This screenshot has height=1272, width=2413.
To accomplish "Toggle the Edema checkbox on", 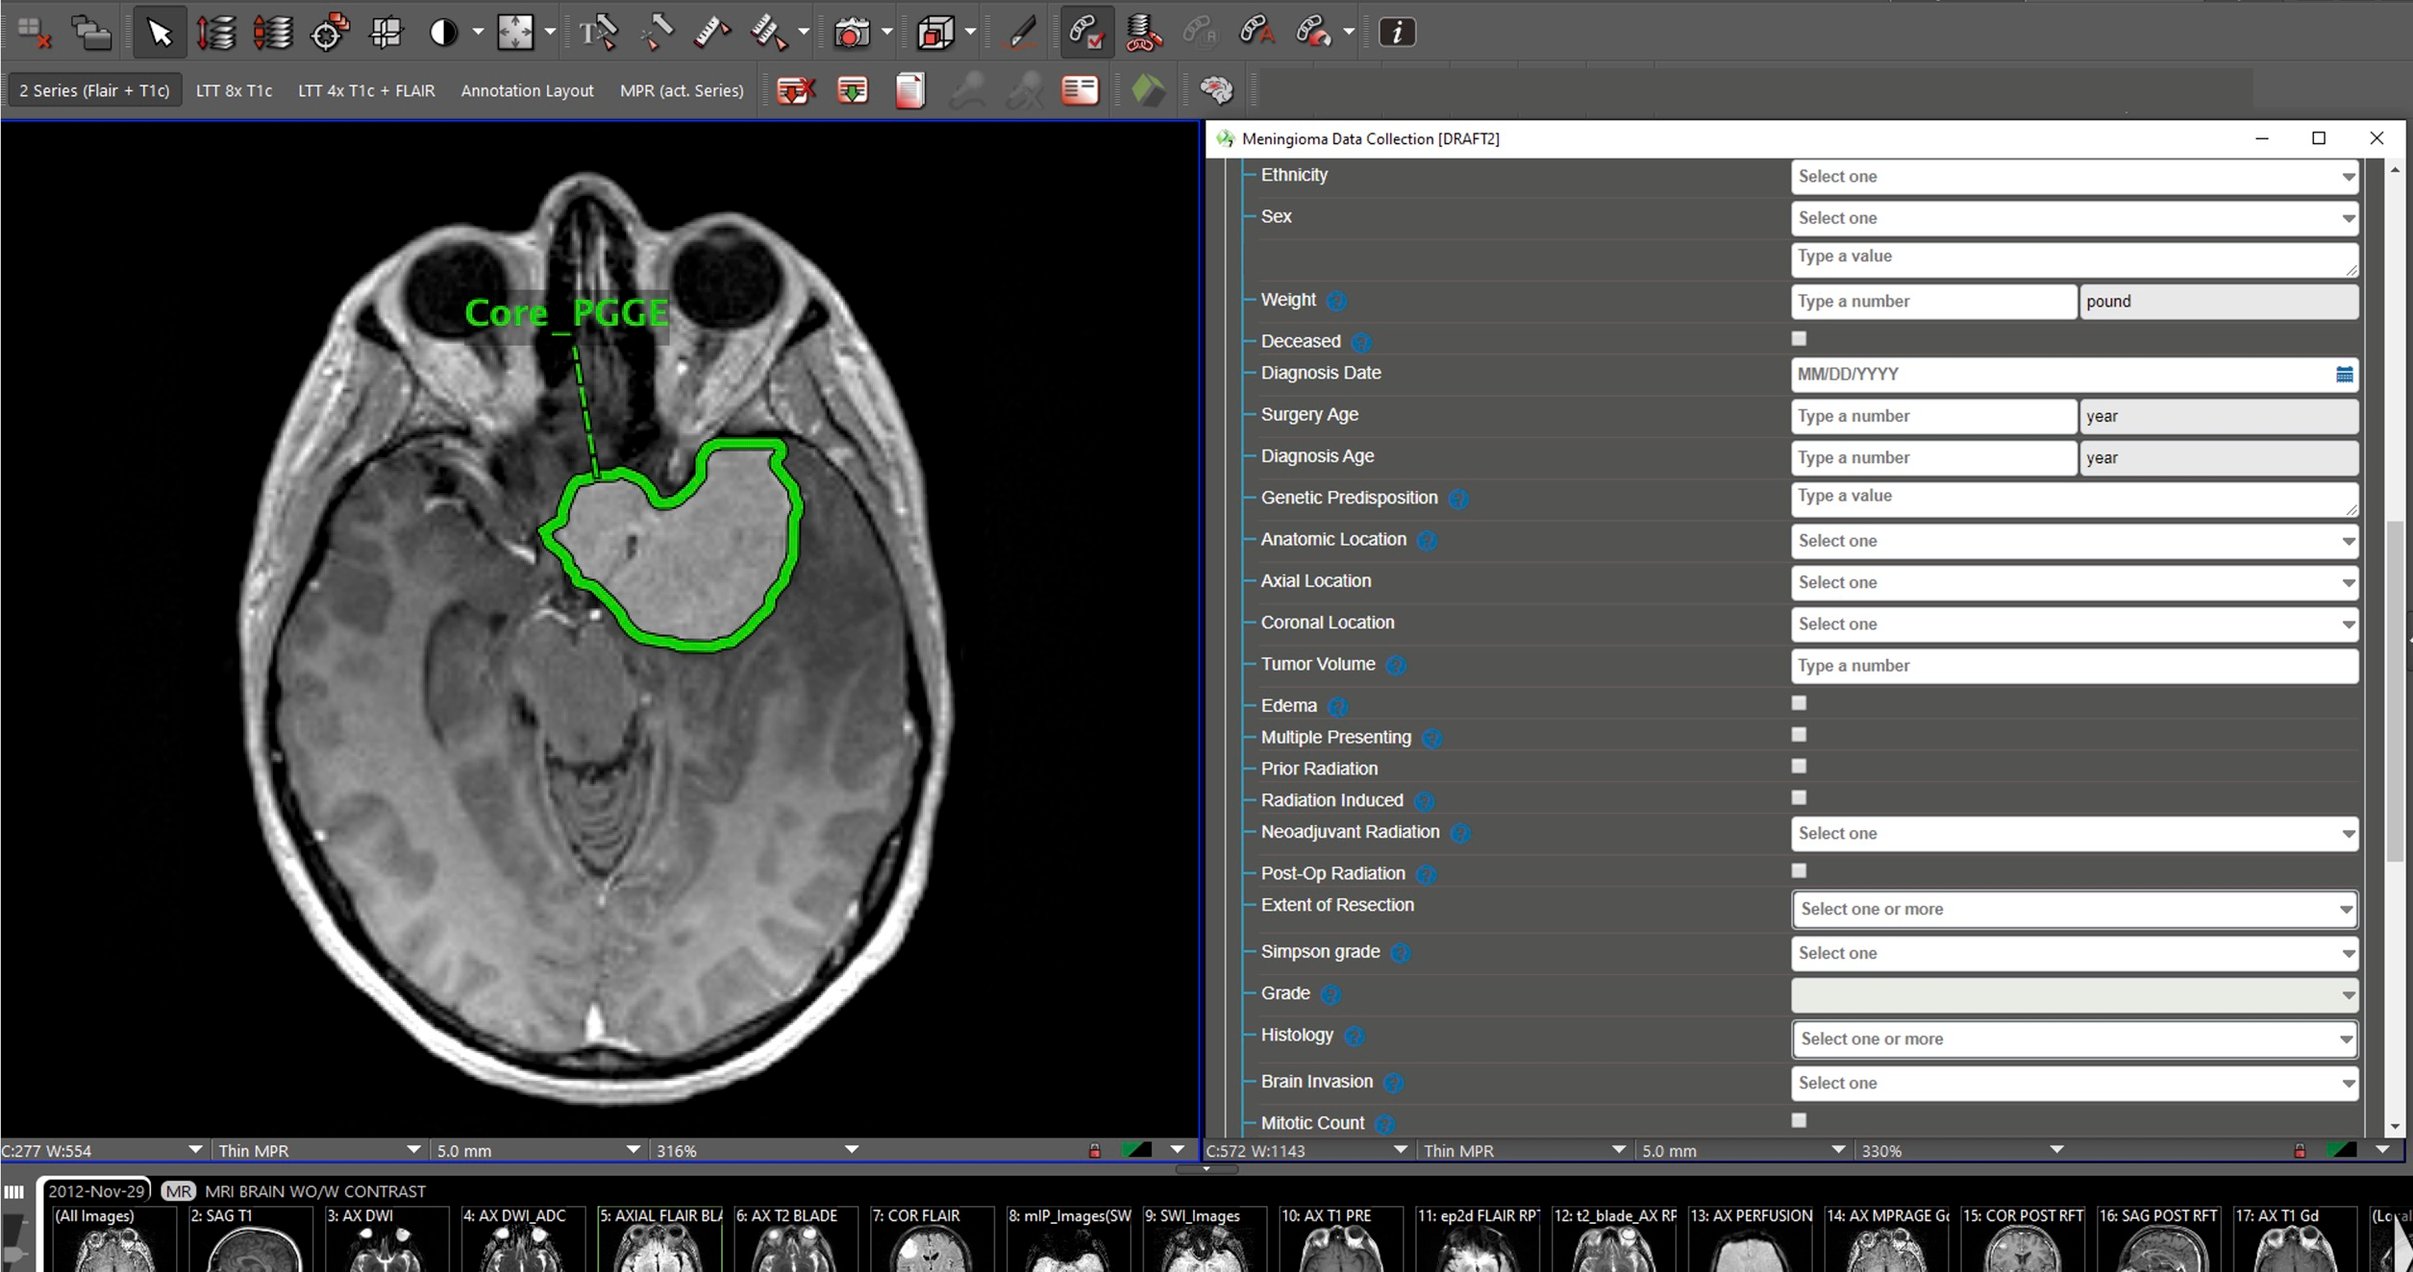I will [1797, 703].
